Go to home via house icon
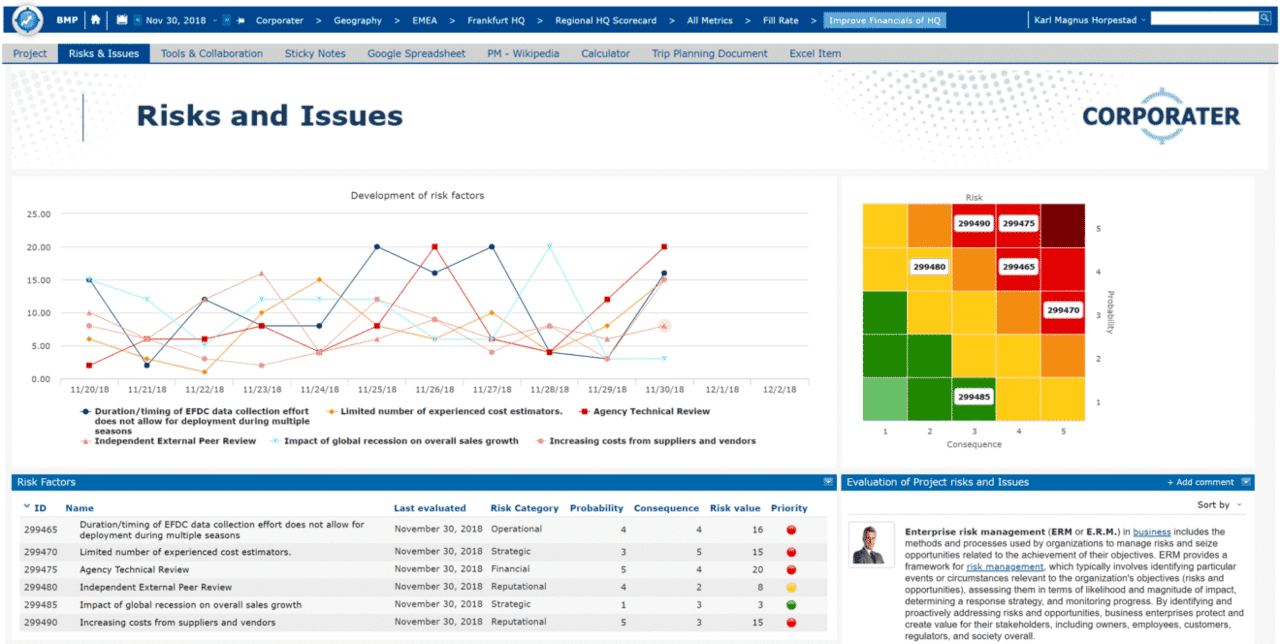This screenshot has height=644, width=1280. point(96,20)
